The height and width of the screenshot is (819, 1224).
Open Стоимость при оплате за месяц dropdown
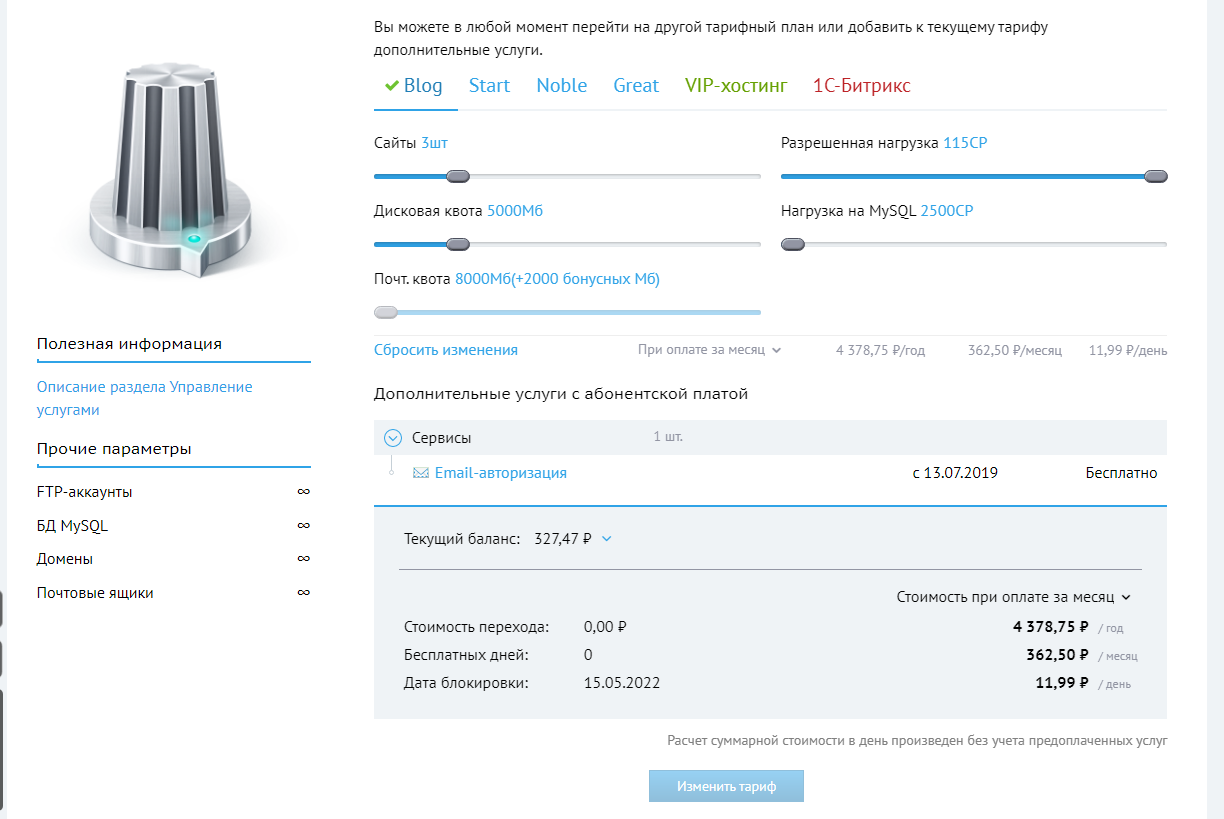[1013, 597]
